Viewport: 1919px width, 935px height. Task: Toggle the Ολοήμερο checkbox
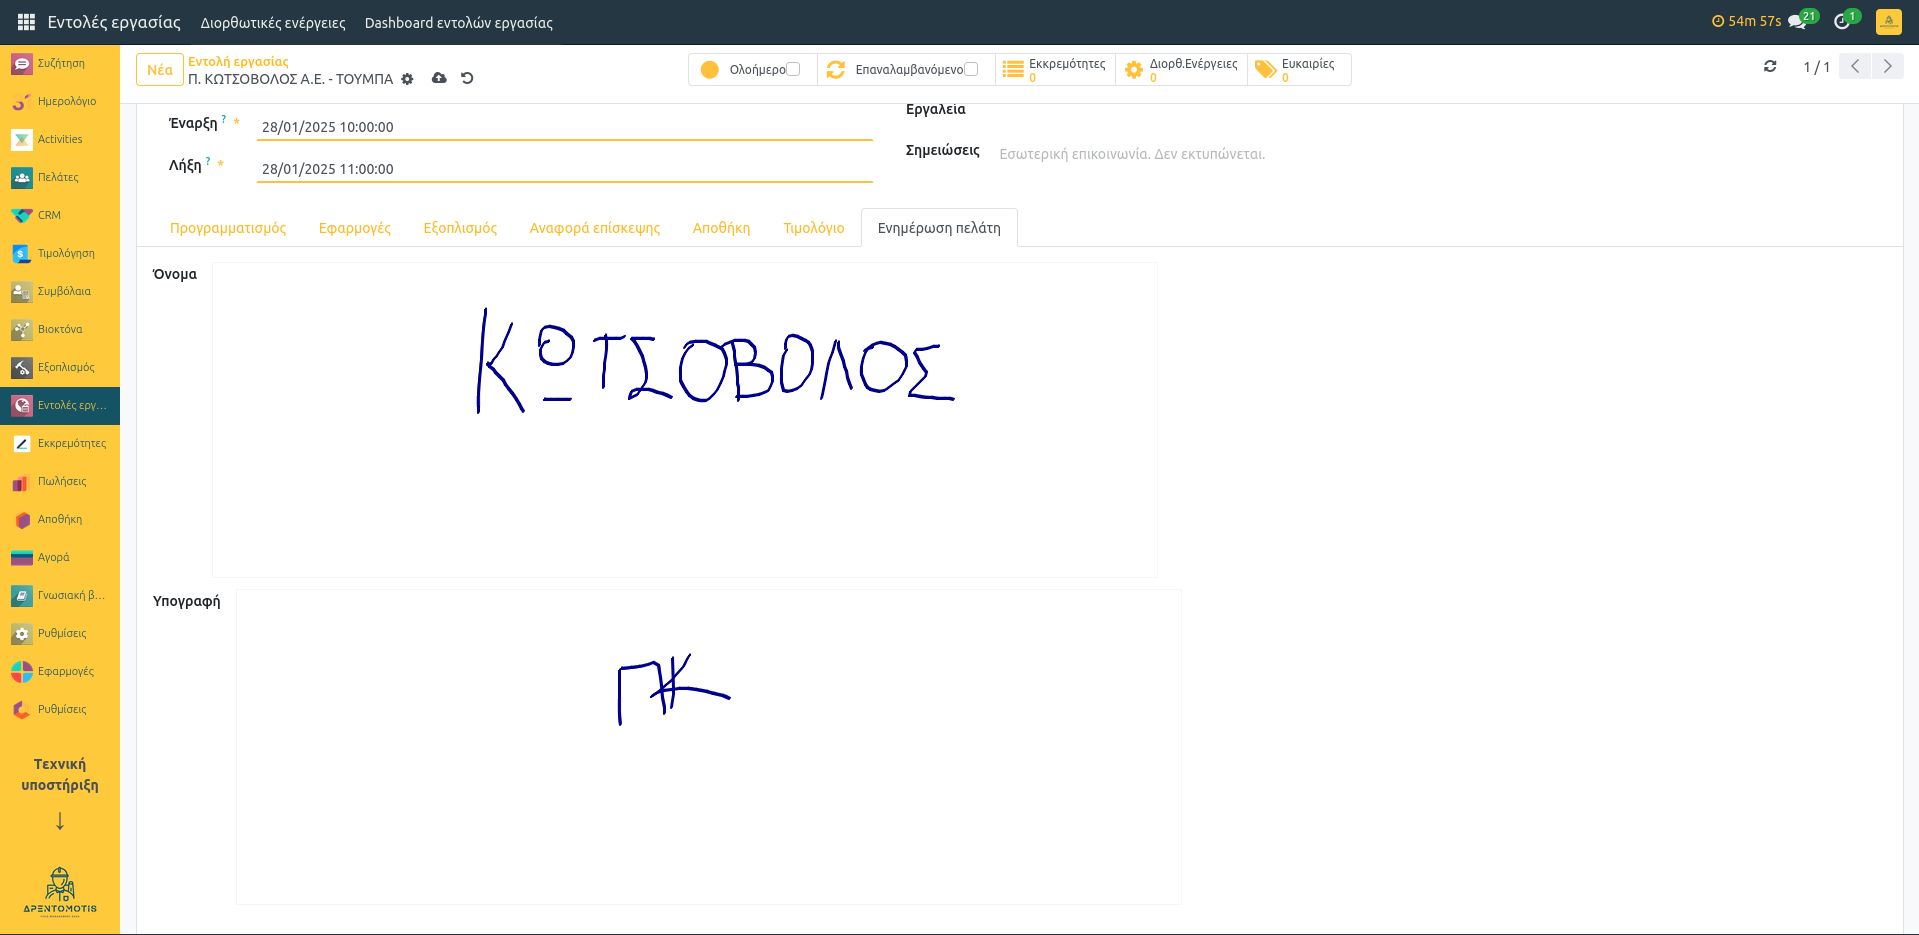tap(793, 69)
